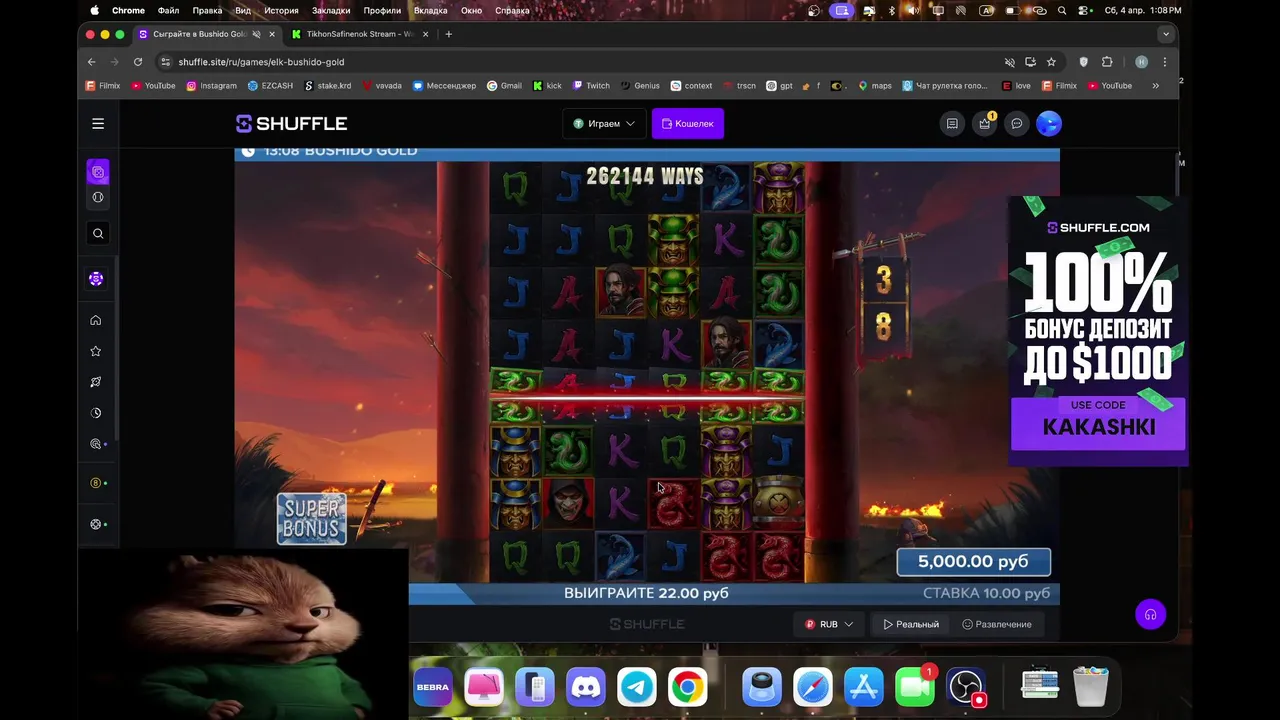Screen dimensions: 1280x720
Task: Select the sports ball icon in sidebar
Action: point(98,197)
